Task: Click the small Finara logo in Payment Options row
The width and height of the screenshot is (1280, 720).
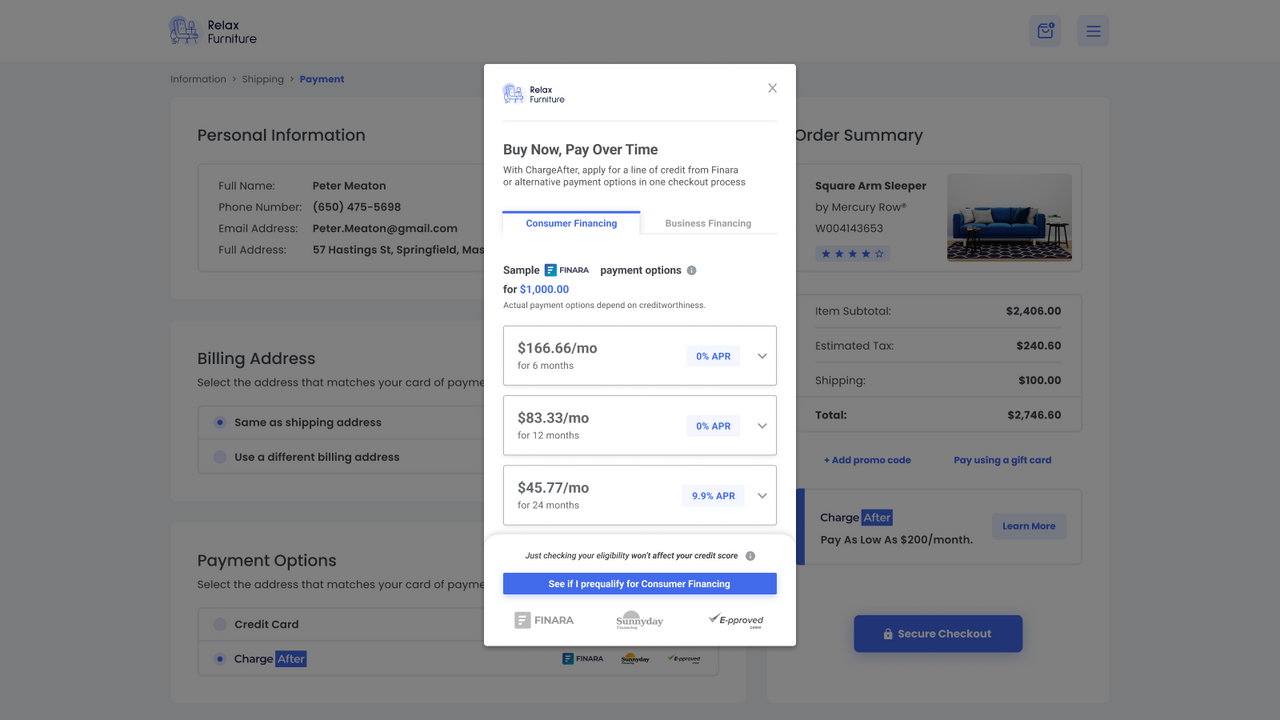Action: pyautogui.click(x=582, y=659)
